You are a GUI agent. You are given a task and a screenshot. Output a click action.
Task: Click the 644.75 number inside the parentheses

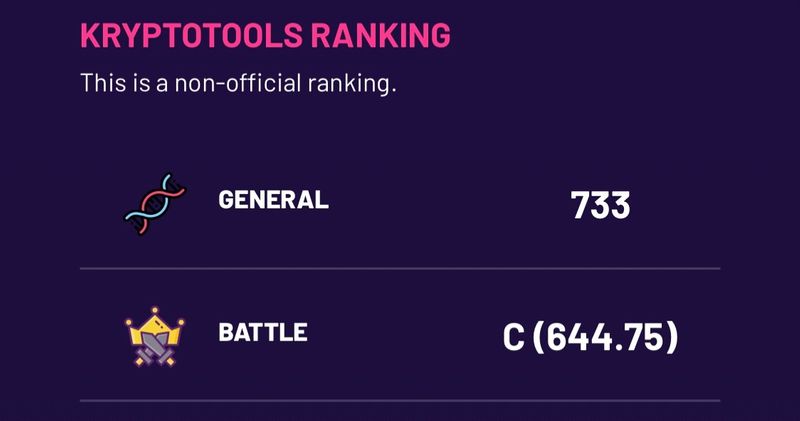tap(606, 336)
